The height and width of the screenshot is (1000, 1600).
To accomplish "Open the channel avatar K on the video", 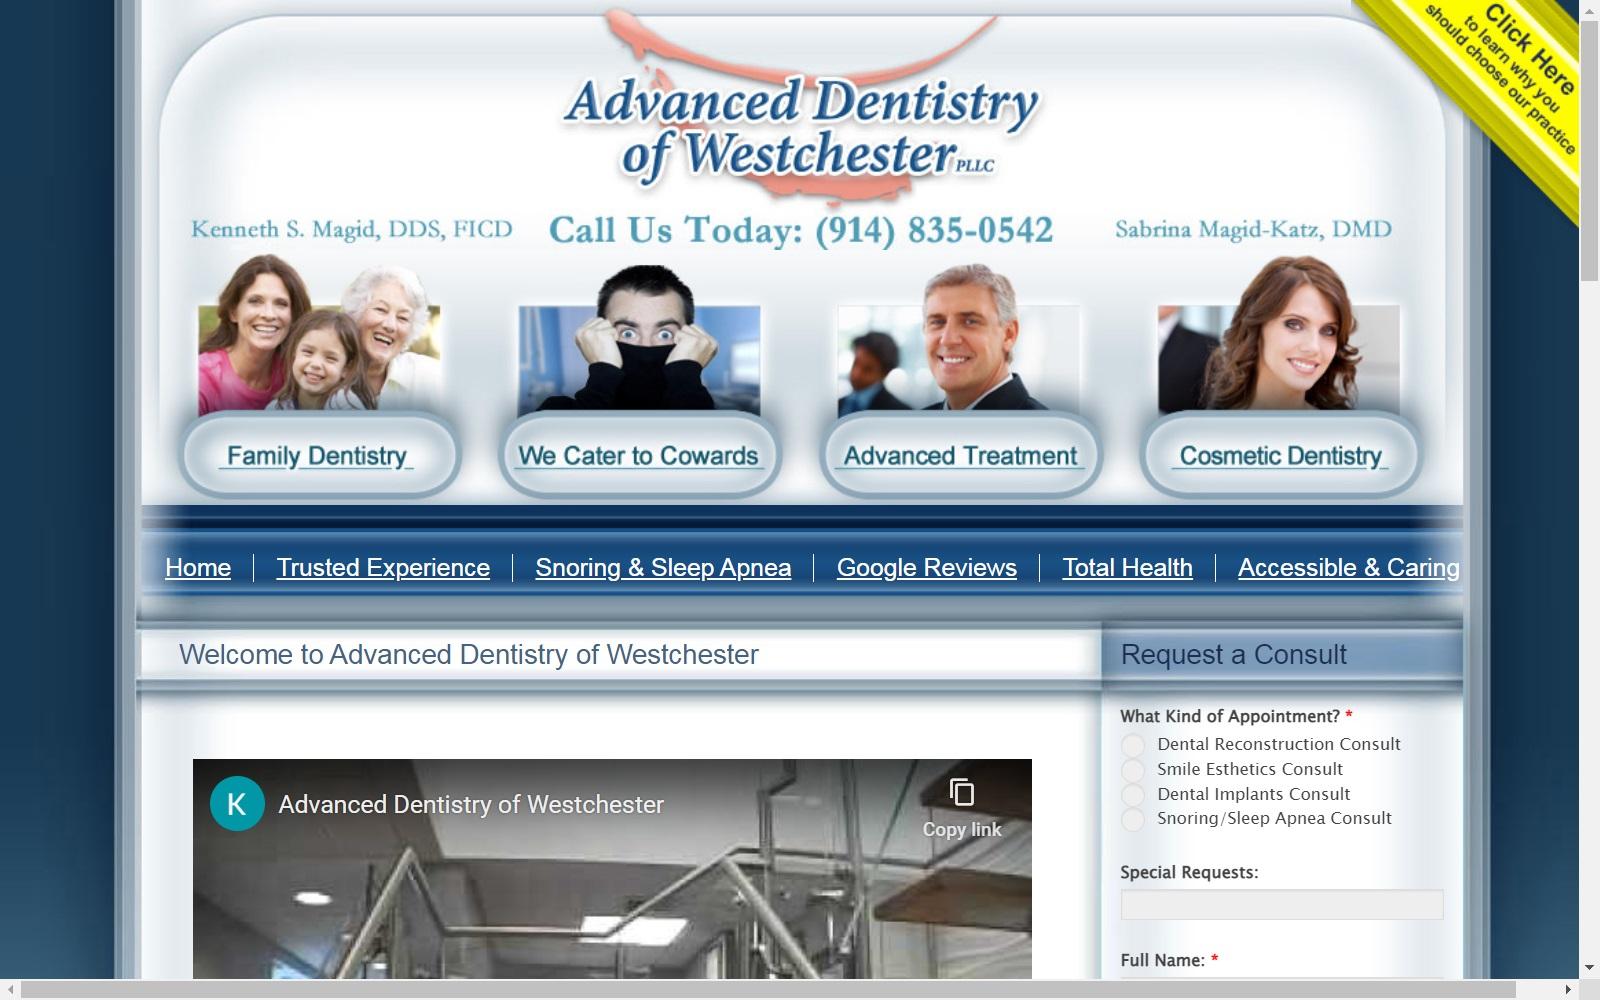I will [x=237, y=804].
